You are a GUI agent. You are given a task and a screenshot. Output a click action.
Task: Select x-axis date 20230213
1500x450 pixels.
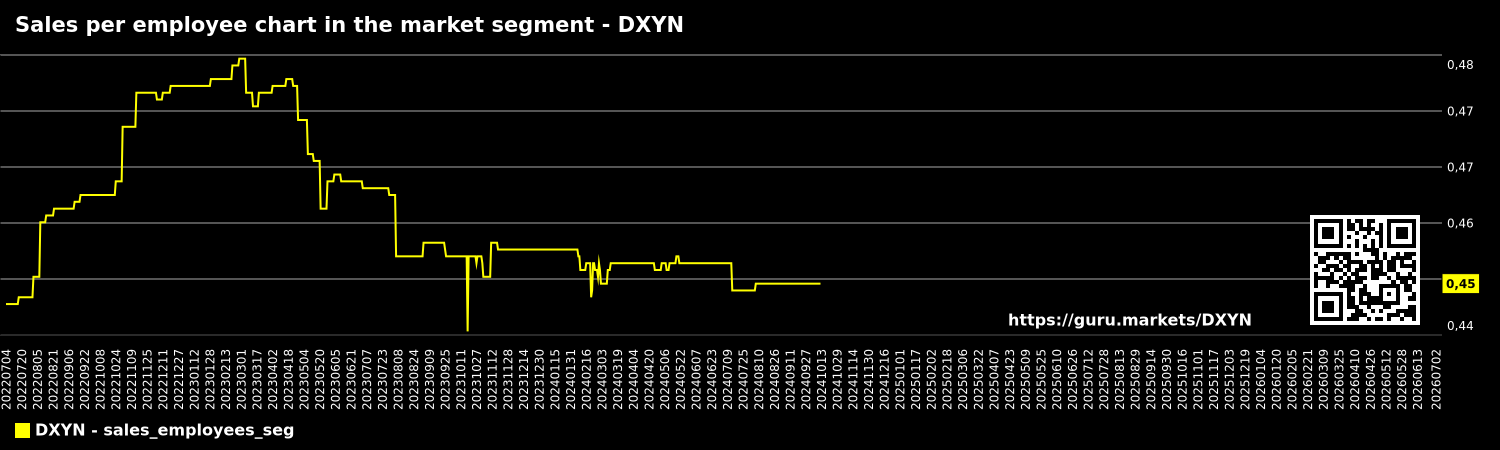tap(226, 378)
